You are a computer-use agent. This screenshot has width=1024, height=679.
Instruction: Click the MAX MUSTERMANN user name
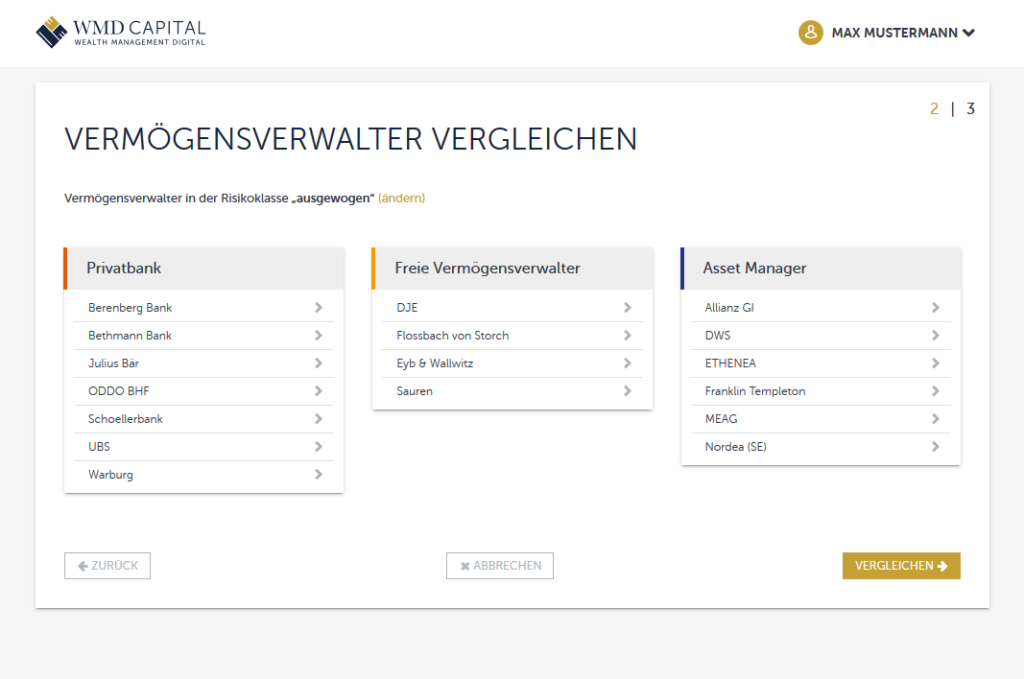point(894,33)
